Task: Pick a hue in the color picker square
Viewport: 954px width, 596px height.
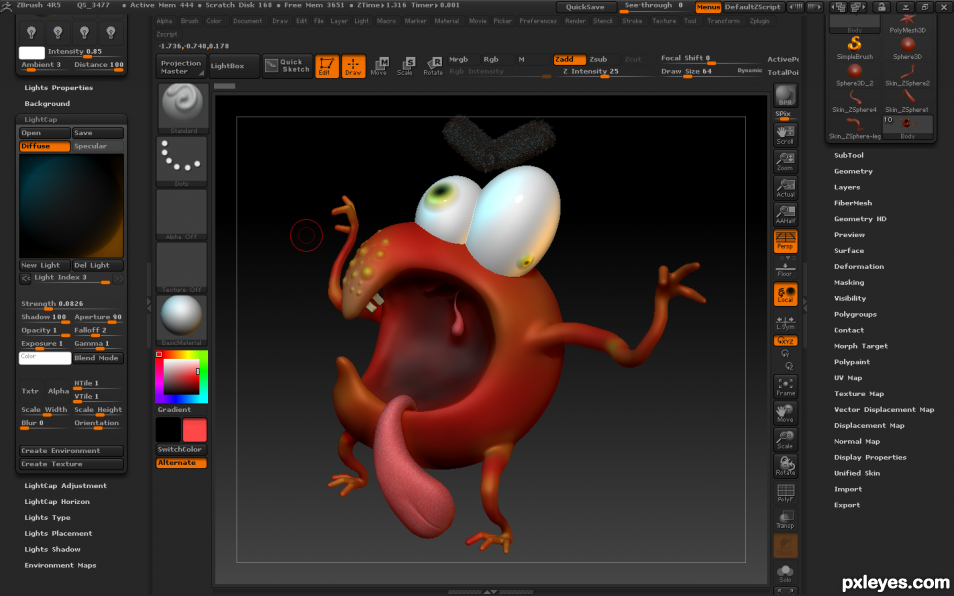Action: tap(181, 377)
